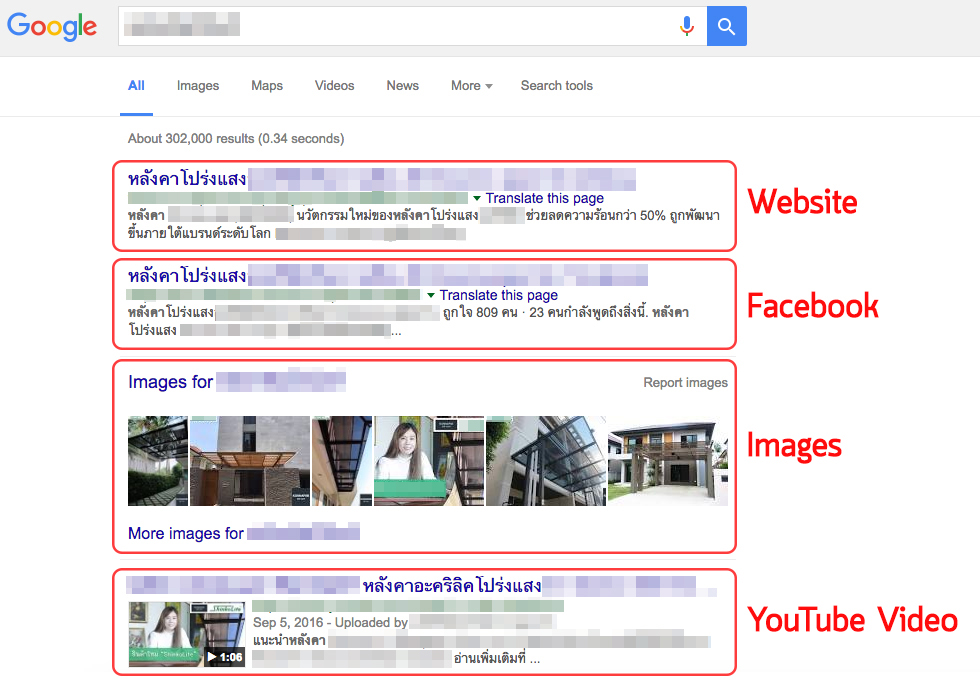Activate voice search microphone icon

686,26
